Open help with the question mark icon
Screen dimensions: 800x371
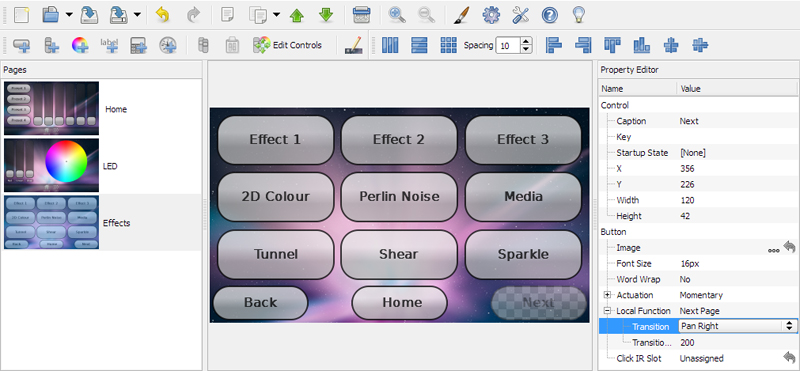[549, 15]
